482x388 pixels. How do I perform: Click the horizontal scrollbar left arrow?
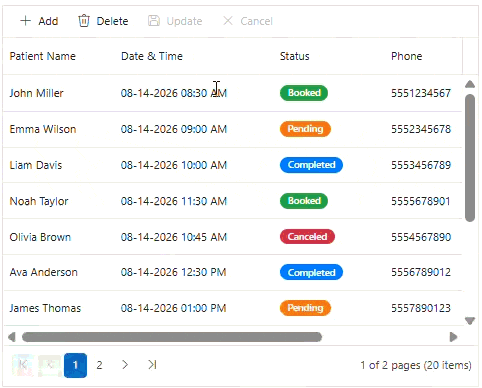coord(12,337)
